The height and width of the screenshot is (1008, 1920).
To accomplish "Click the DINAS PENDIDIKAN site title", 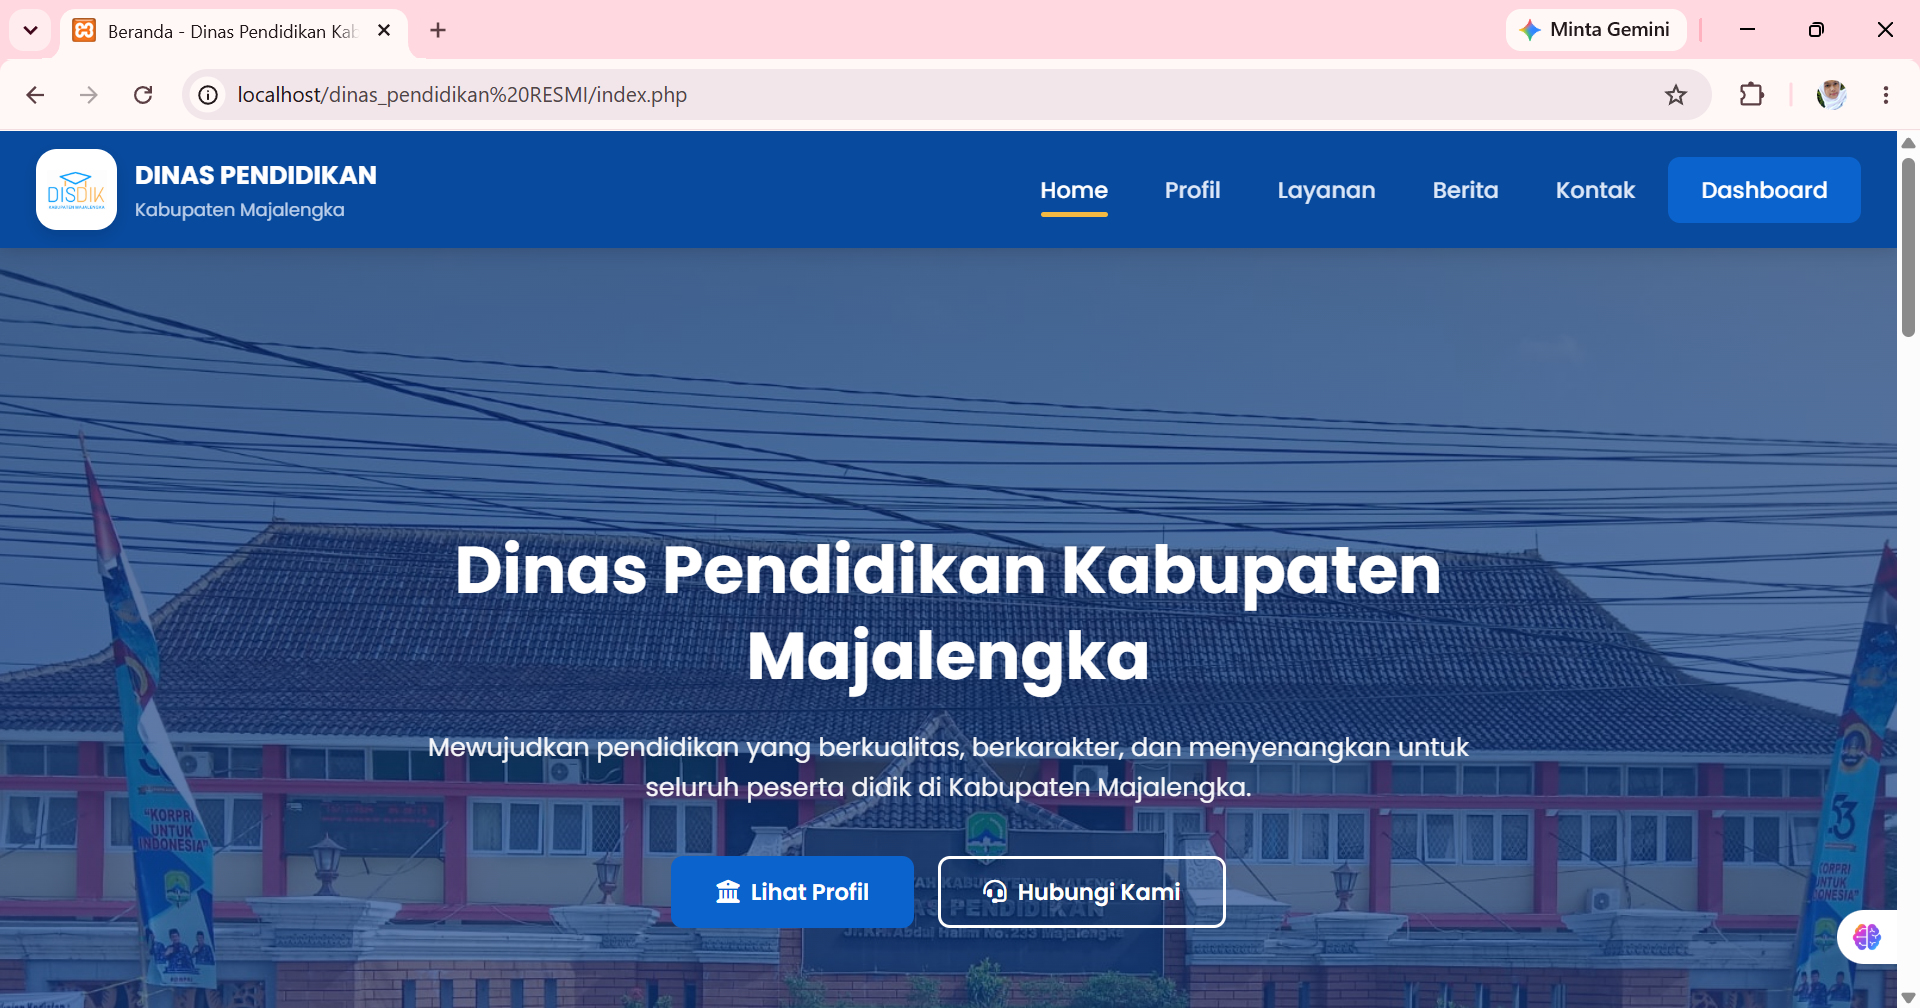I will [x=256, y=175].
